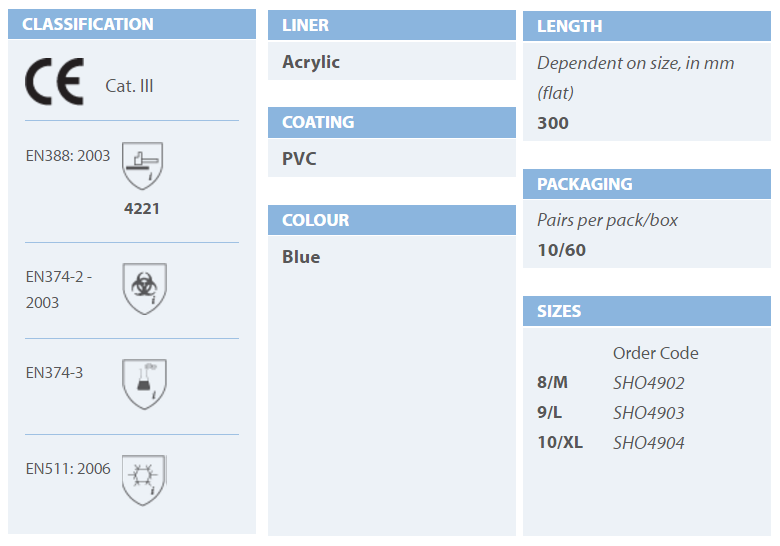Select the COATING header
This screenshot has width=780, height=546.
pos(391,122)
